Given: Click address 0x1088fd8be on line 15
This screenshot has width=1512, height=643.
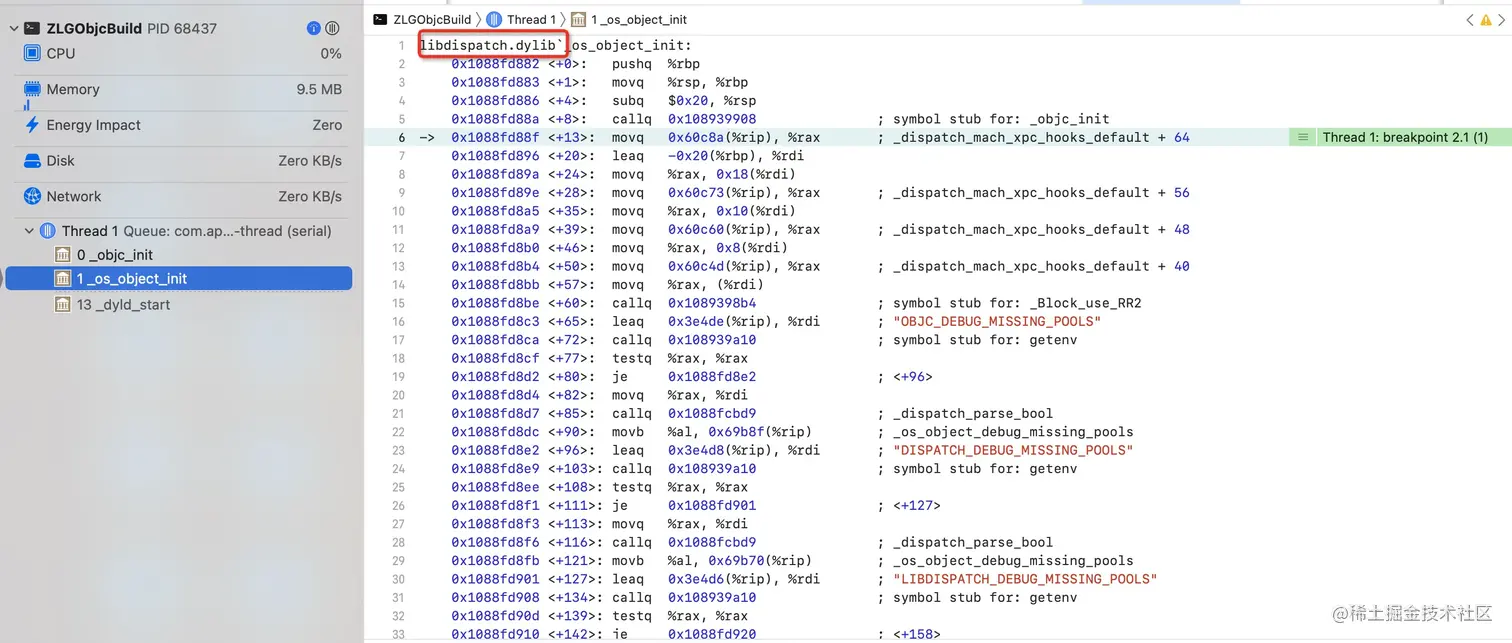Looking at the screenshot, I should 495,303.
